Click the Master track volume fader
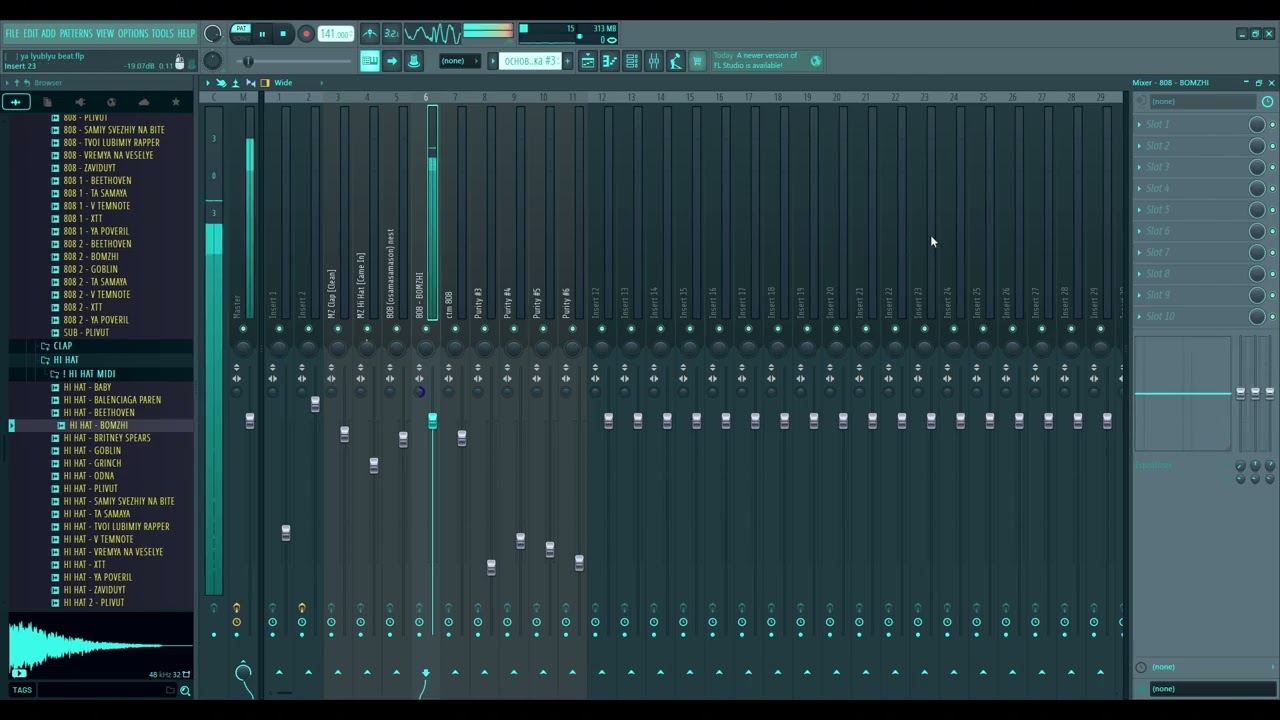This screenshot has height=720, width=1280. 250,420
